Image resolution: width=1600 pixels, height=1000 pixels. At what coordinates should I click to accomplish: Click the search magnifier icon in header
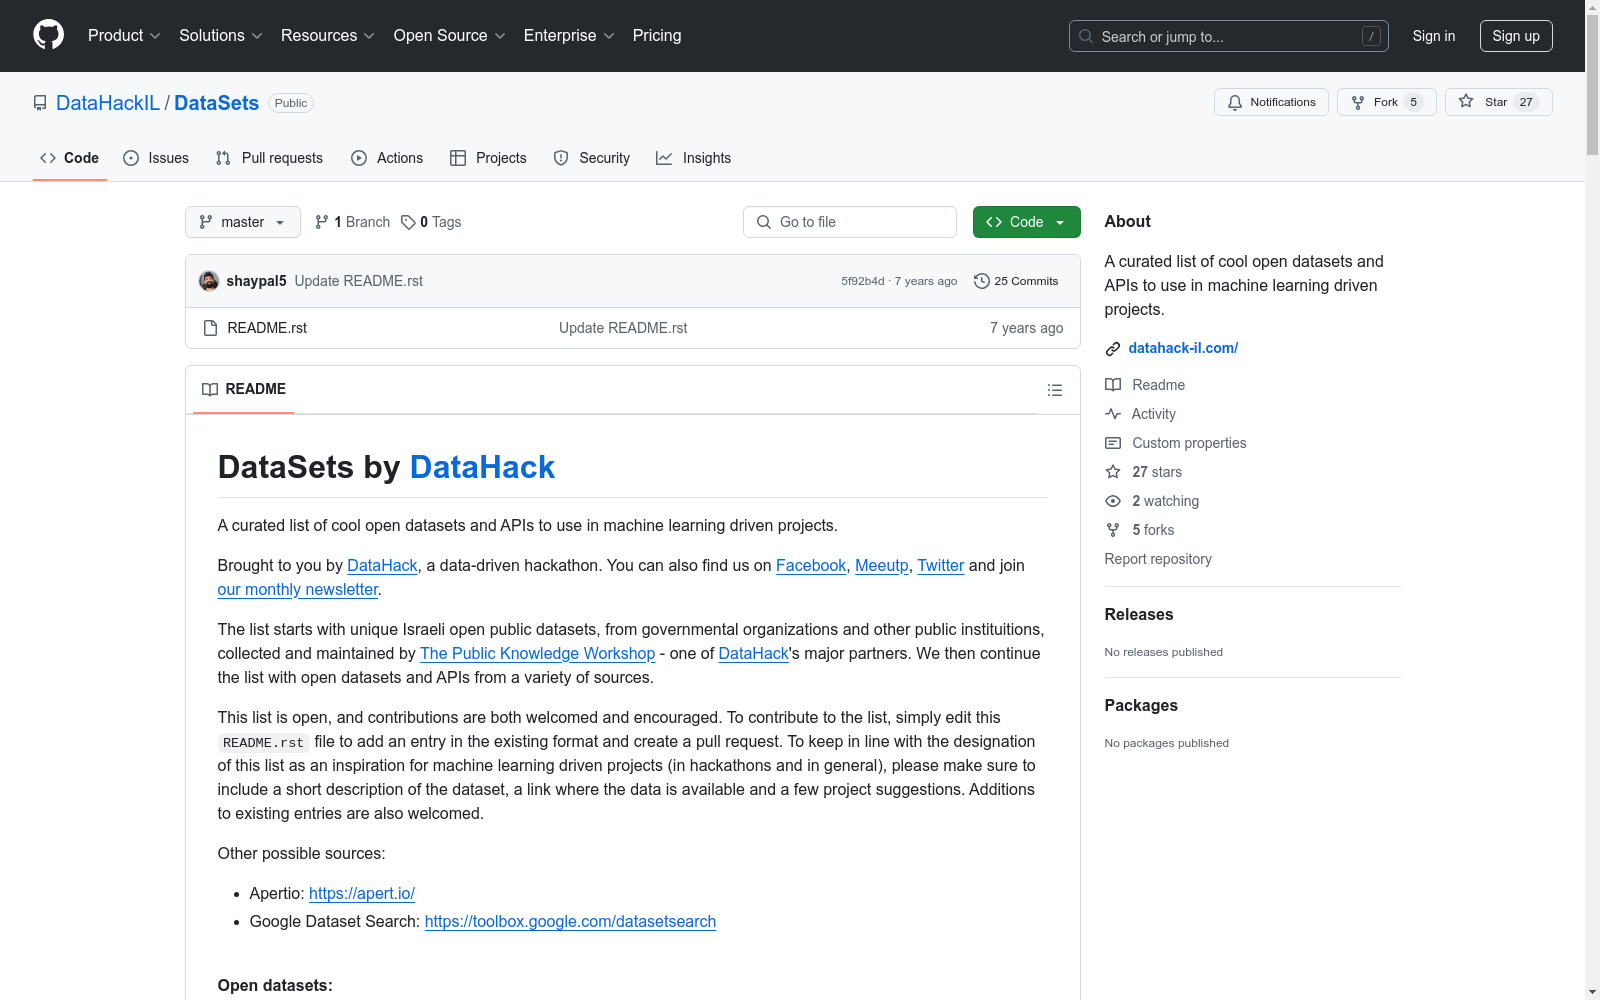pos(1086,36)
